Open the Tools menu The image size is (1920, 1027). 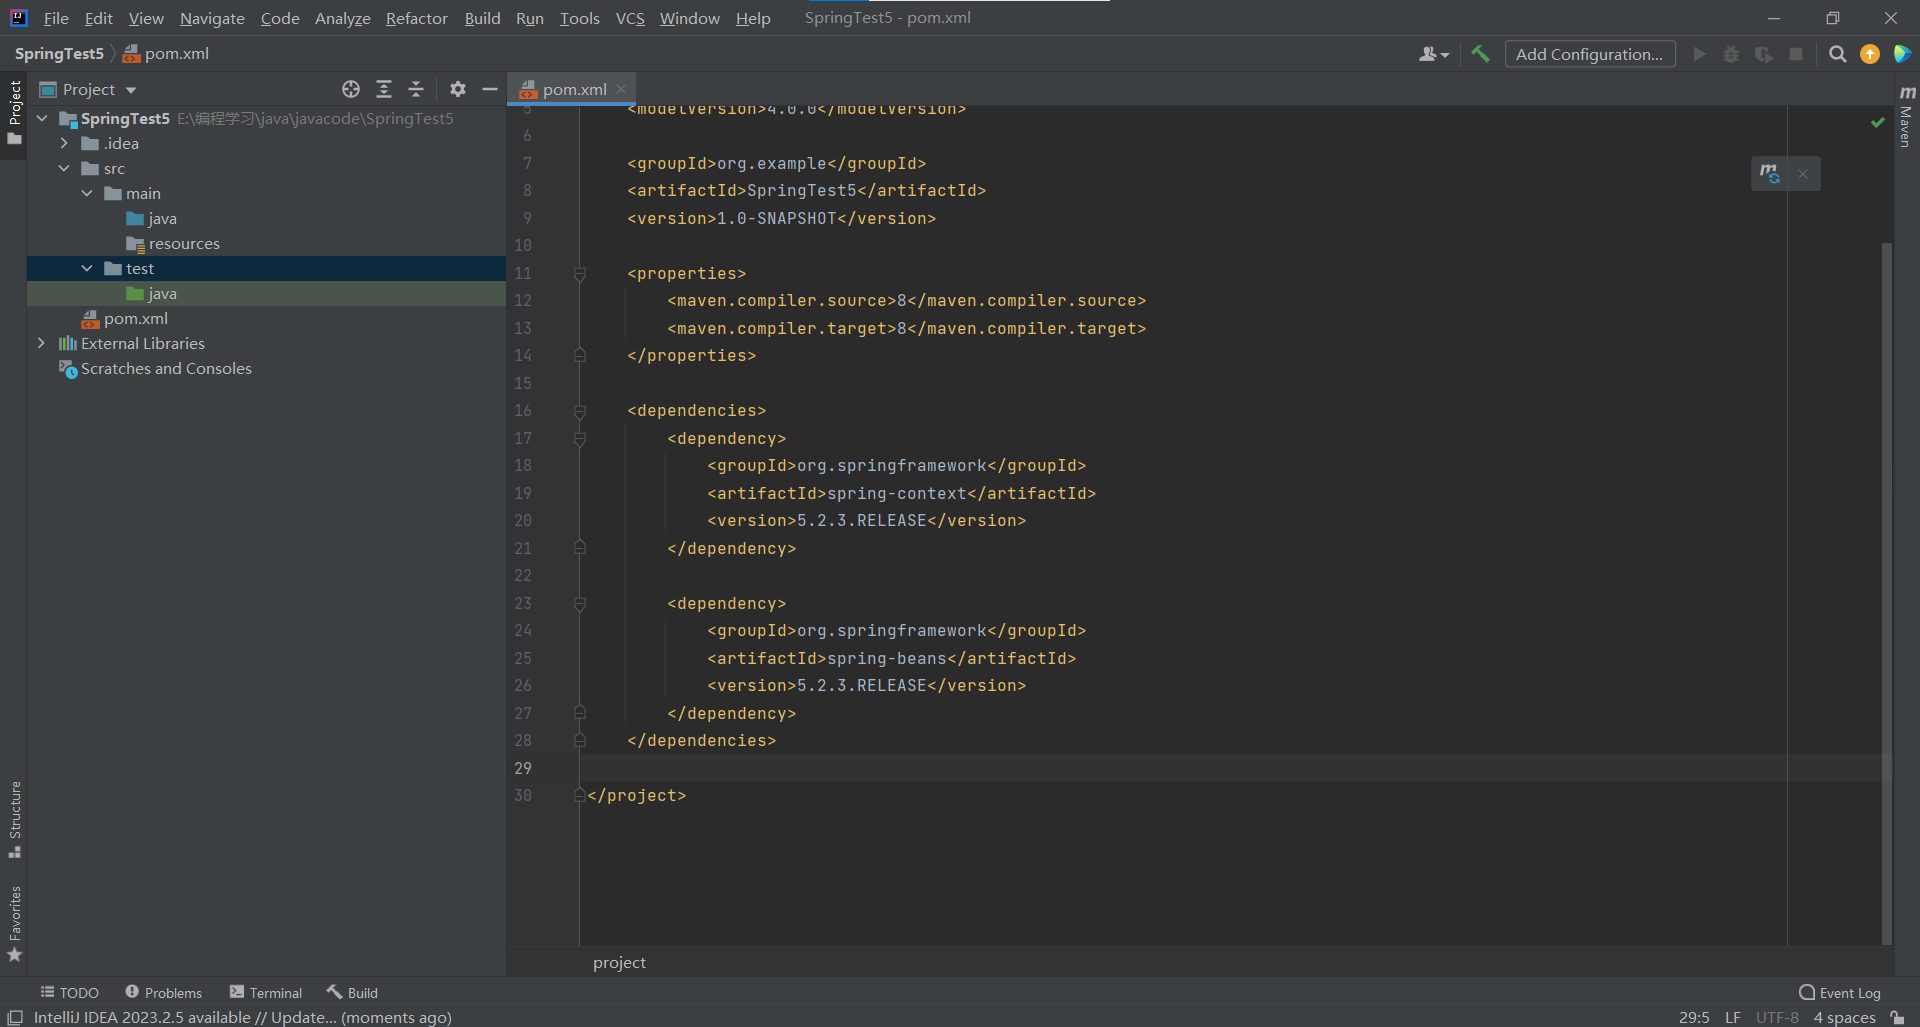579,18
